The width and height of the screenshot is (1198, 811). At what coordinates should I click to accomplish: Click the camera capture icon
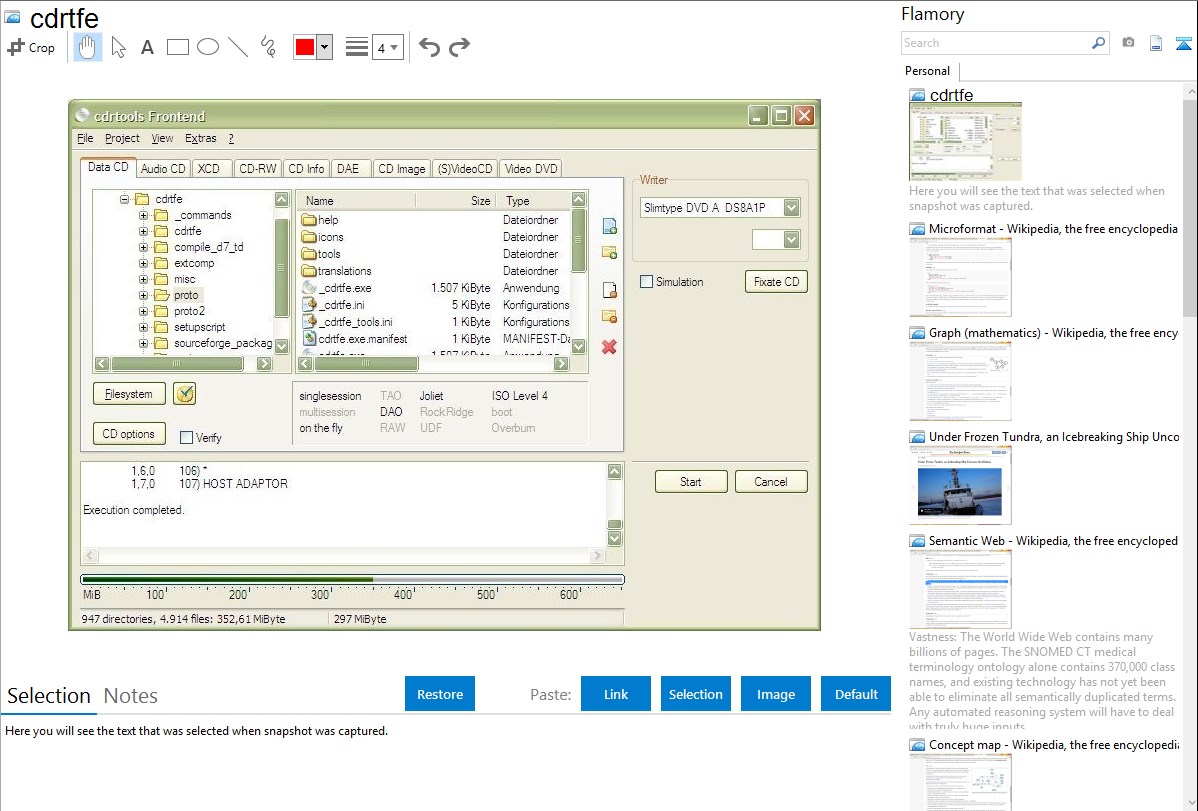(1128, 43)
